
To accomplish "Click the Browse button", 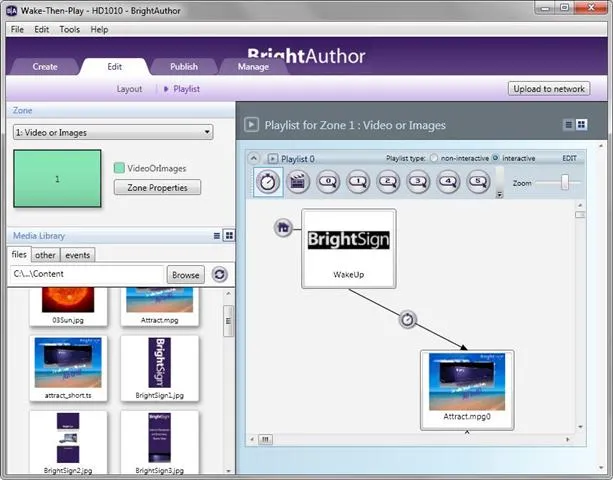I will pos(186,275).
